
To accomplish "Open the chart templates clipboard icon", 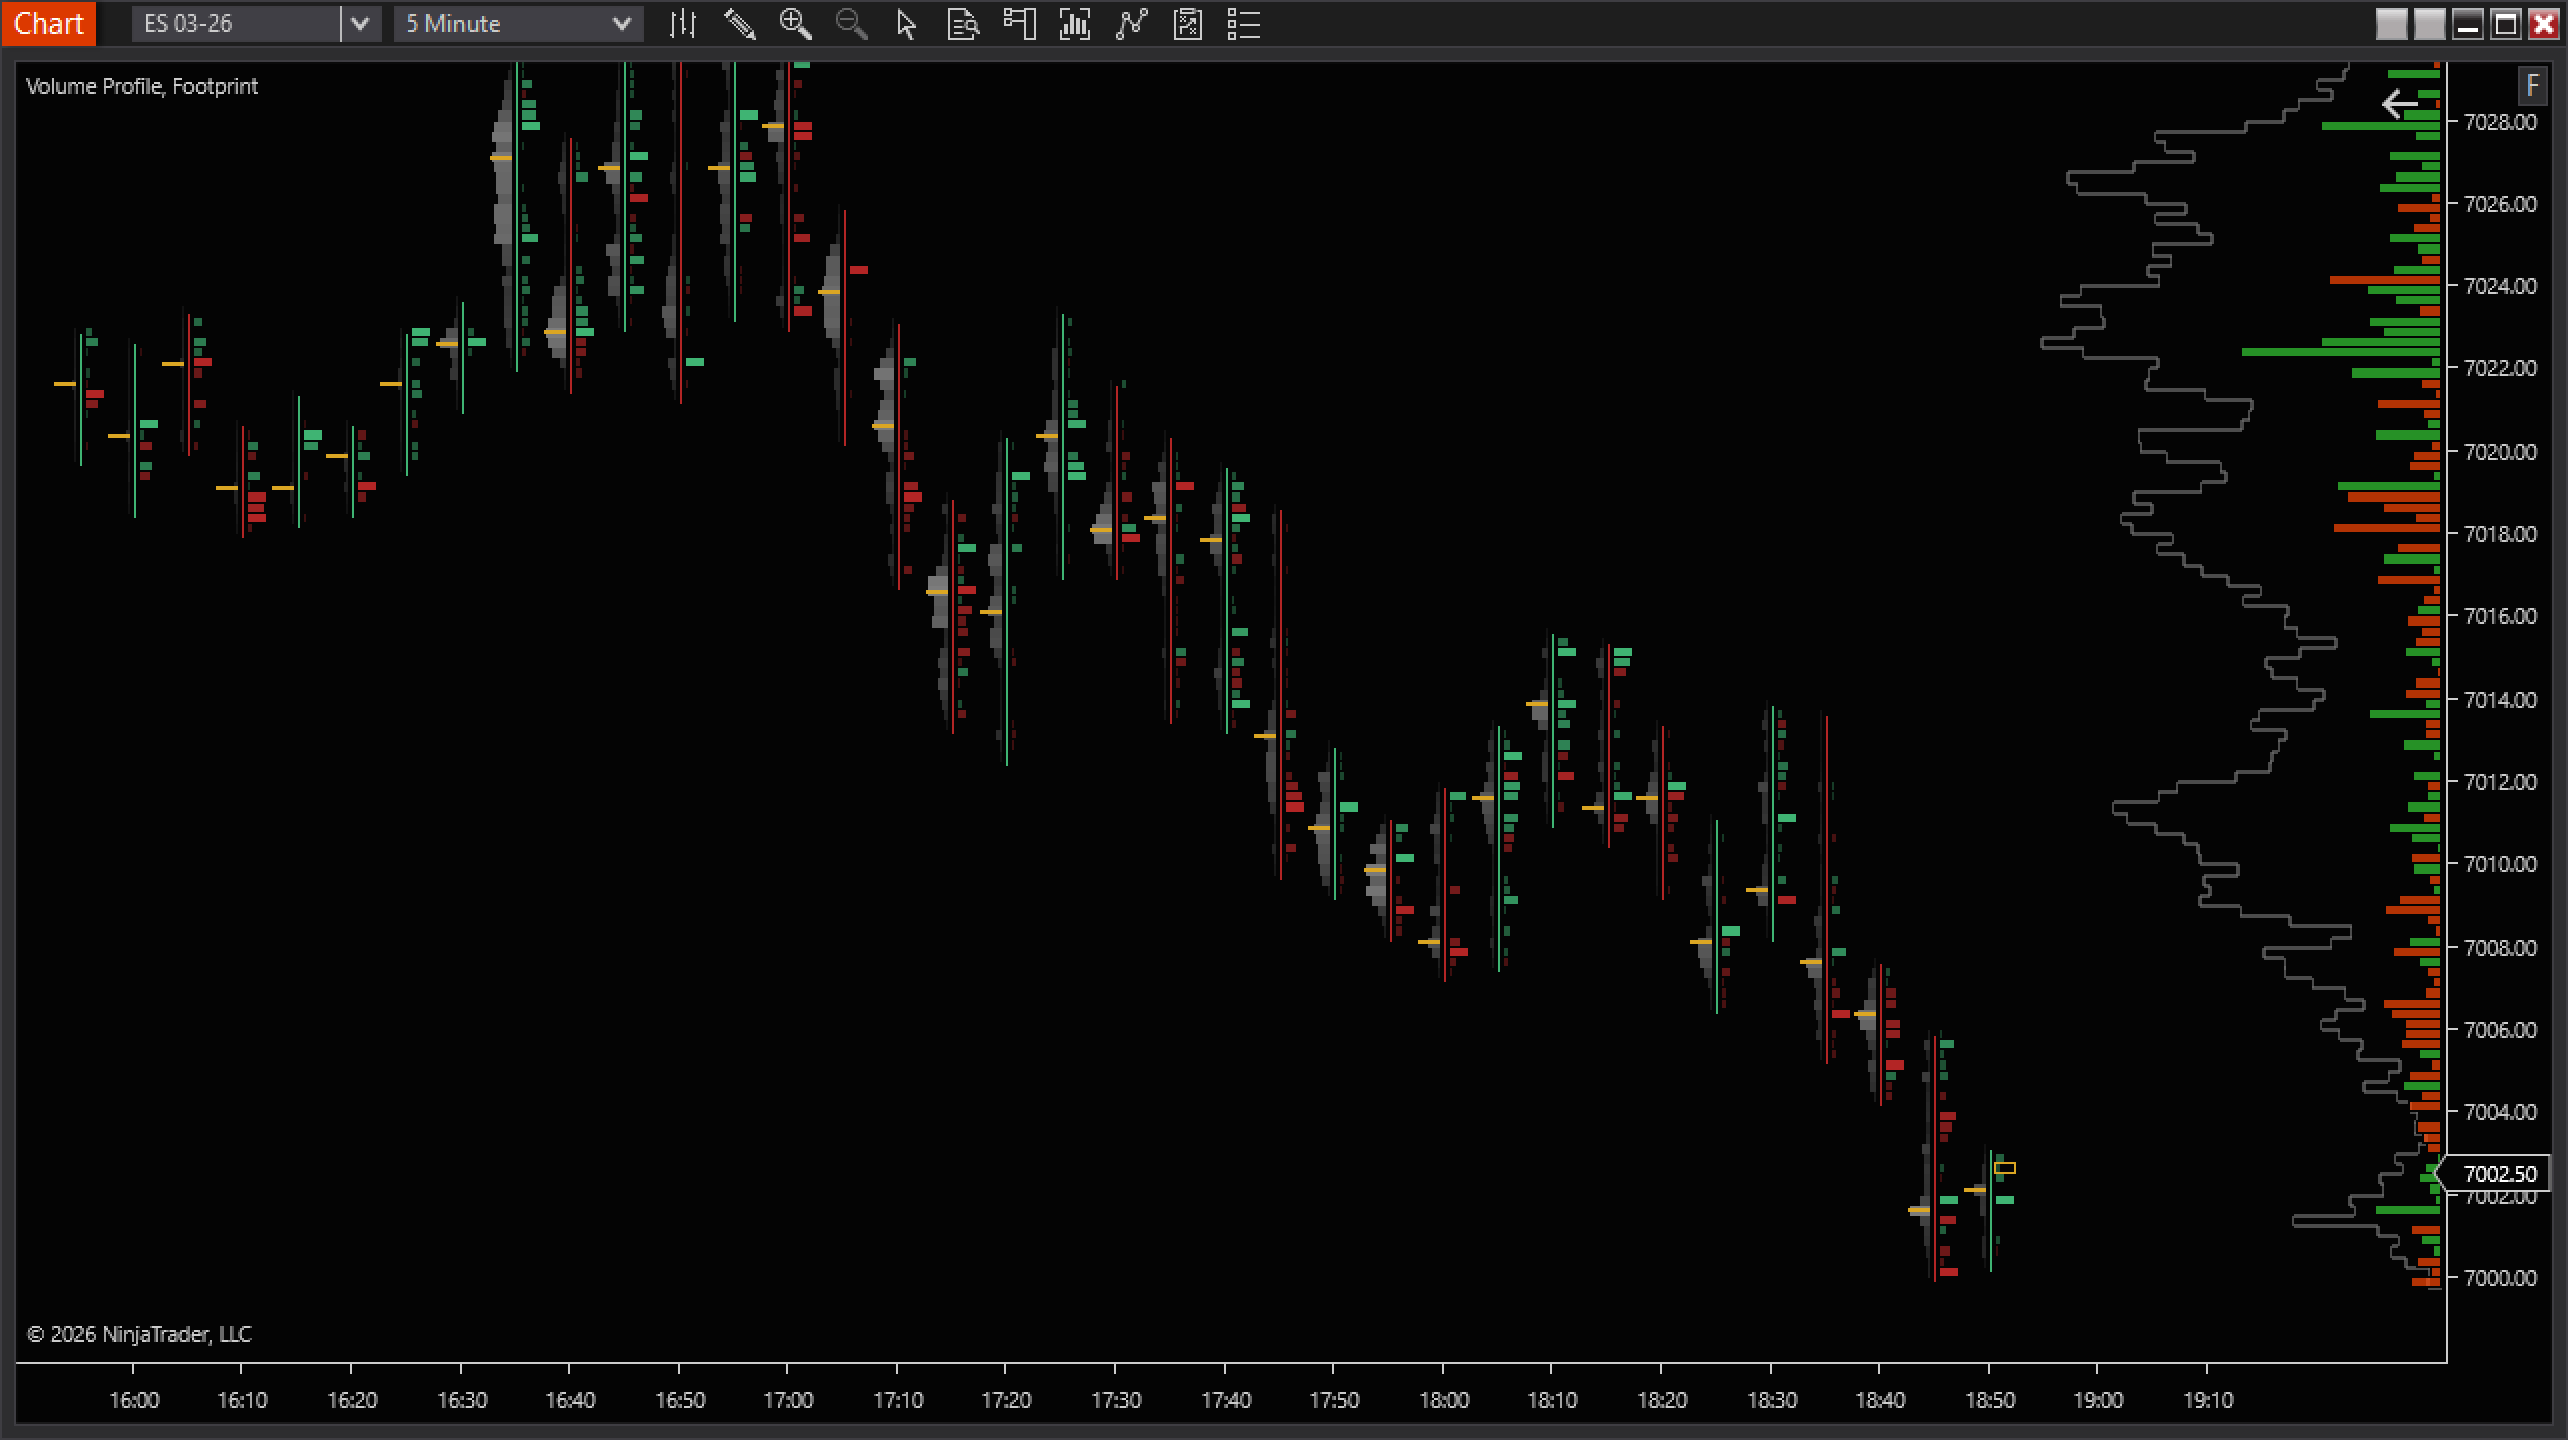I will [x=1187, y=24].
